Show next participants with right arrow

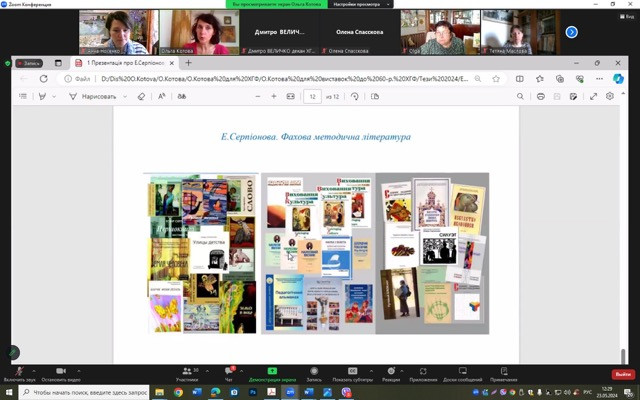[x=572, y=31]
